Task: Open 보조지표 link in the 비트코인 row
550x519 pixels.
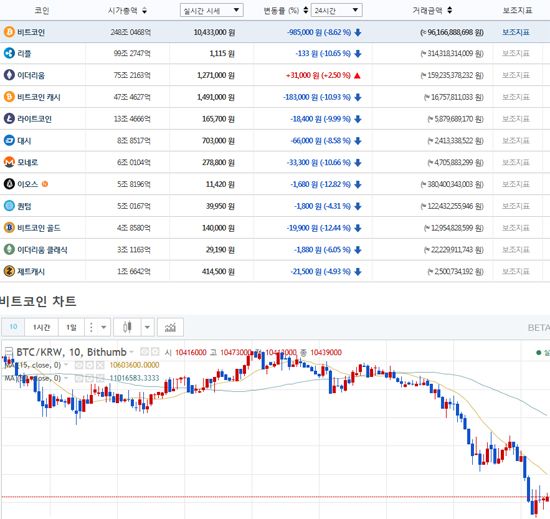Action: [516, 32]
